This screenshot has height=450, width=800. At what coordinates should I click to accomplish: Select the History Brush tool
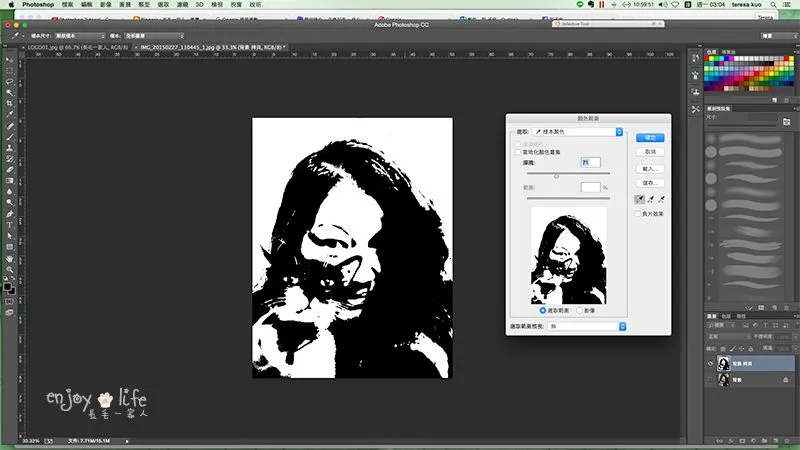click(x=10, y=159)
